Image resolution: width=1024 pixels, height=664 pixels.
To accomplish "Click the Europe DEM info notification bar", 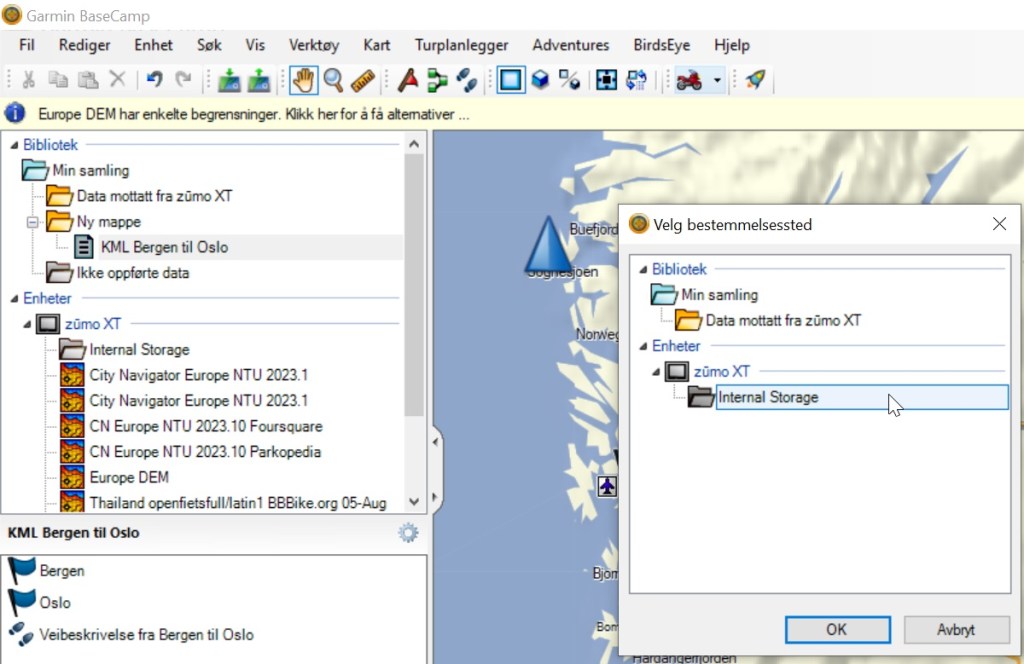I will 253,114.
